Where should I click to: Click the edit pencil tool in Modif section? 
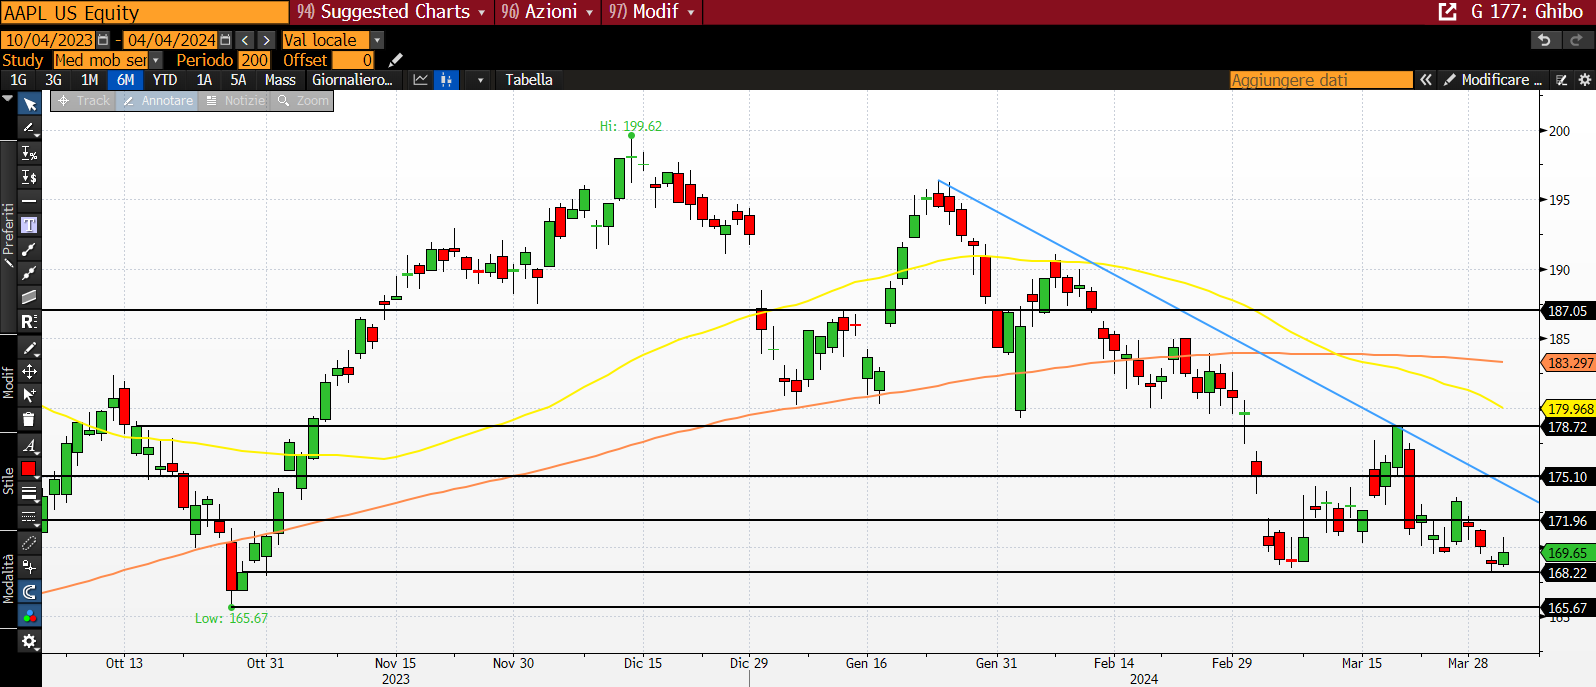pos(29,348)
